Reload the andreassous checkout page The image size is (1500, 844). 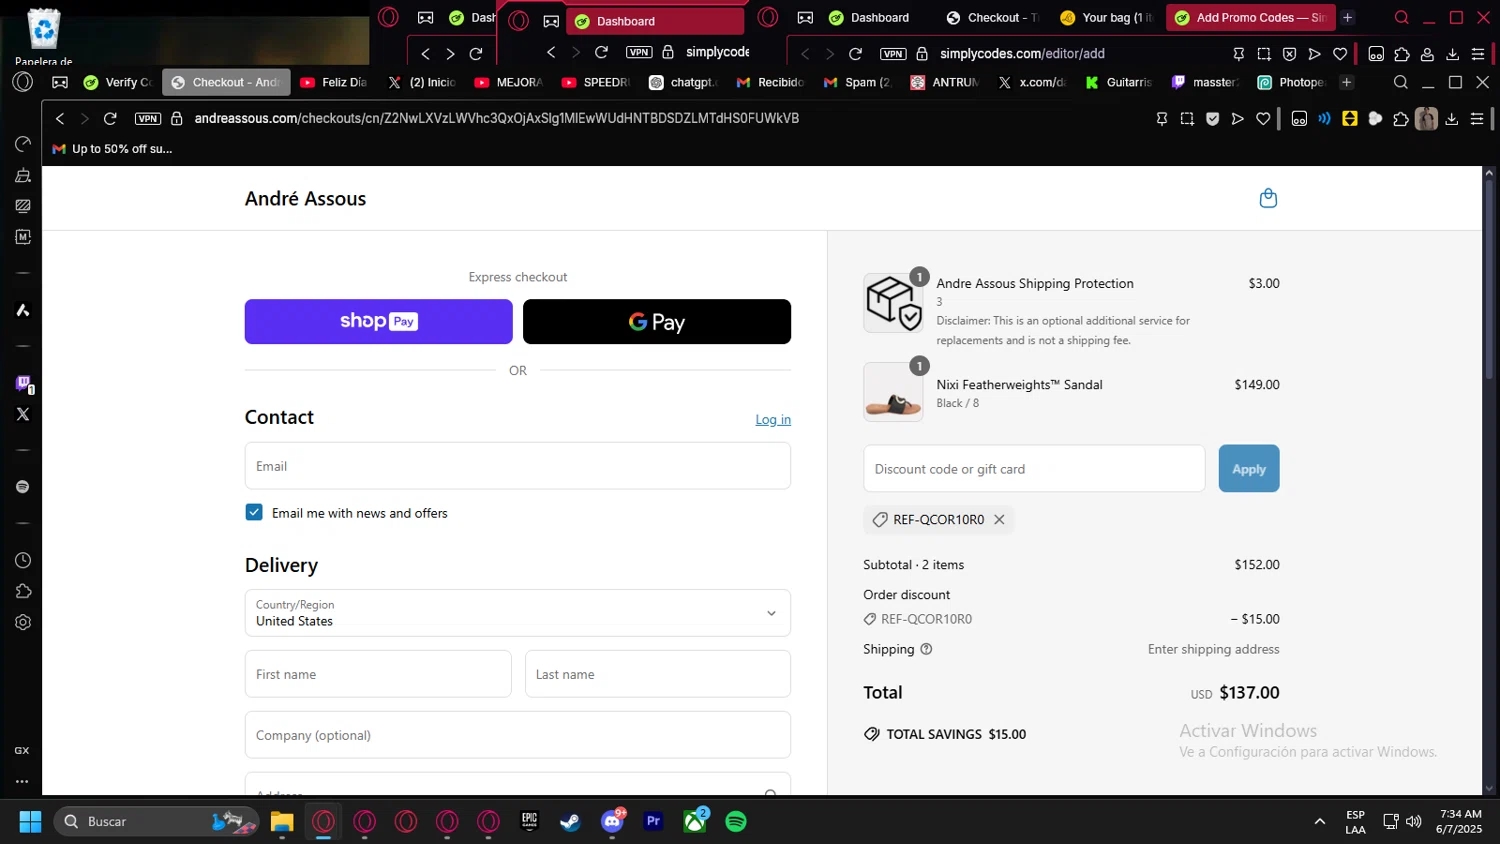click(110, 119)
